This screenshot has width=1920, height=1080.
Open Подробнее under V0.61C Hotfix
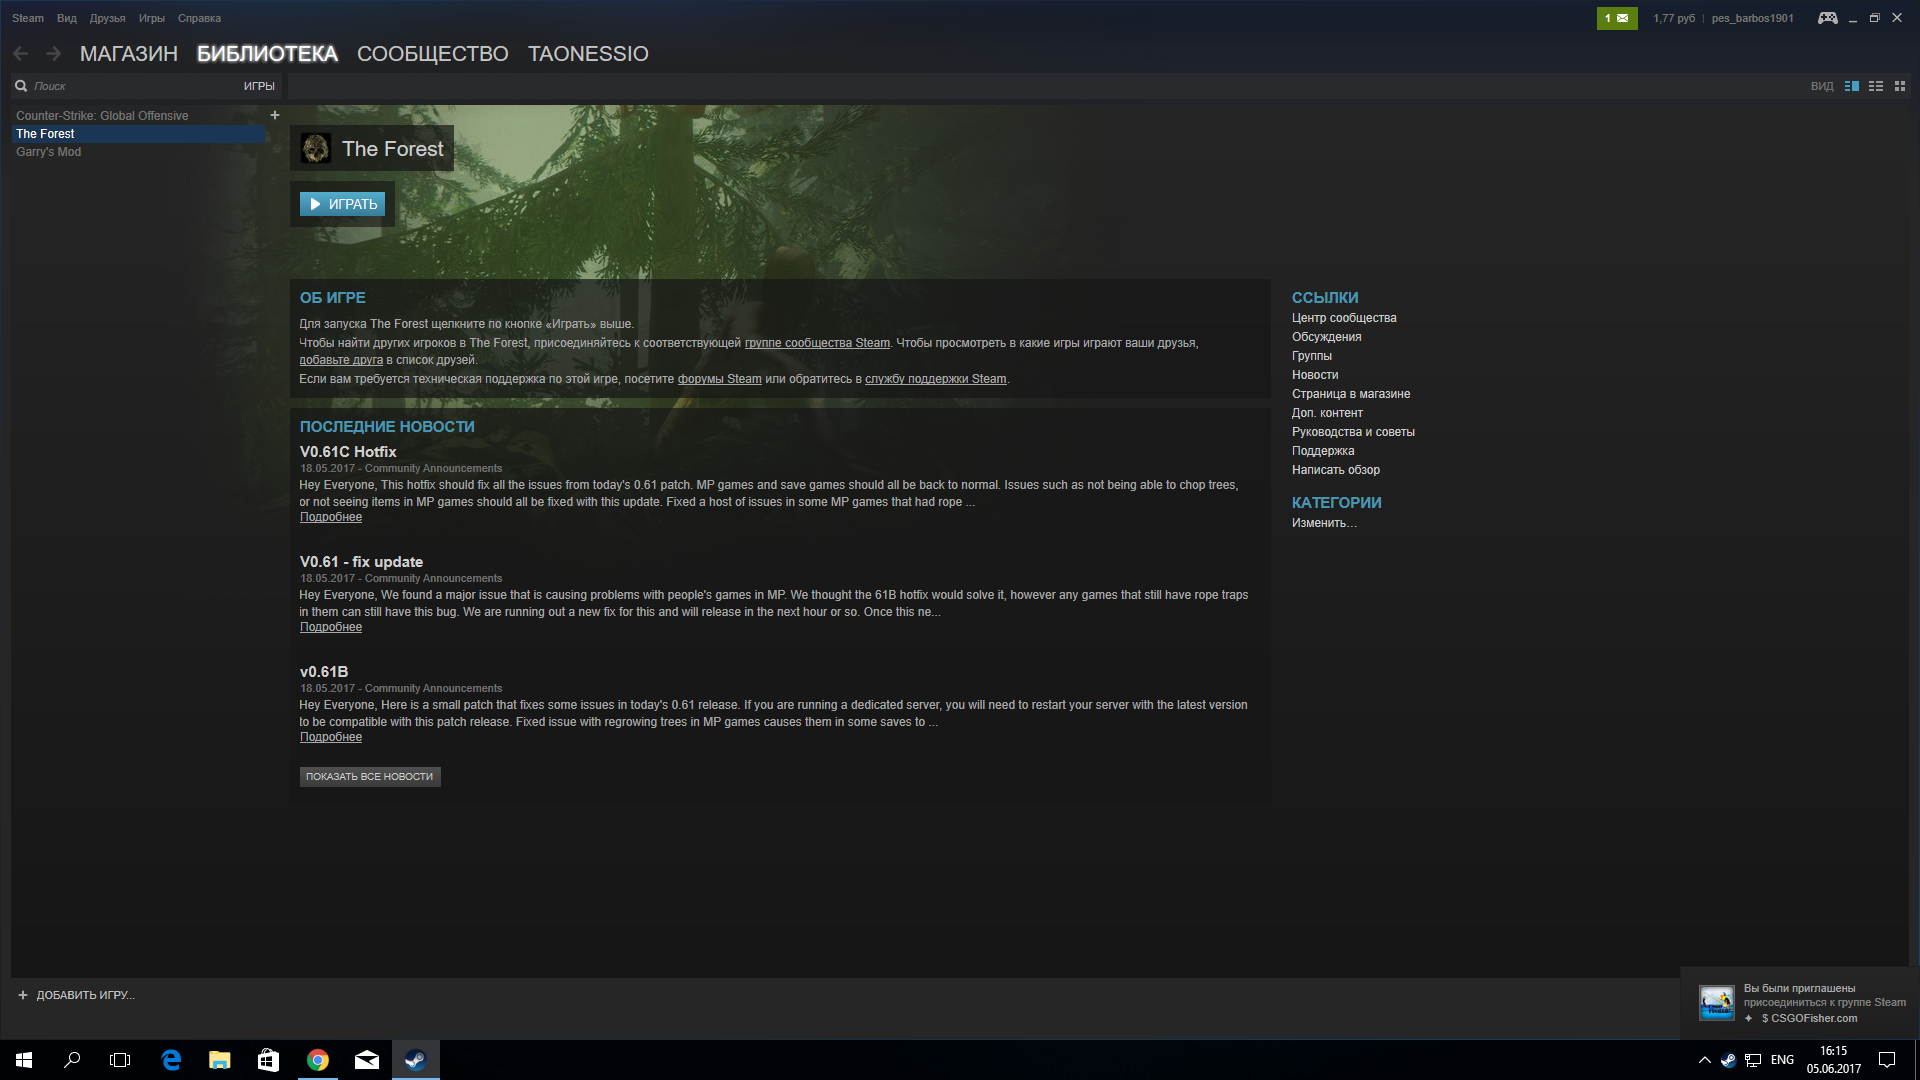pos(331,517)
